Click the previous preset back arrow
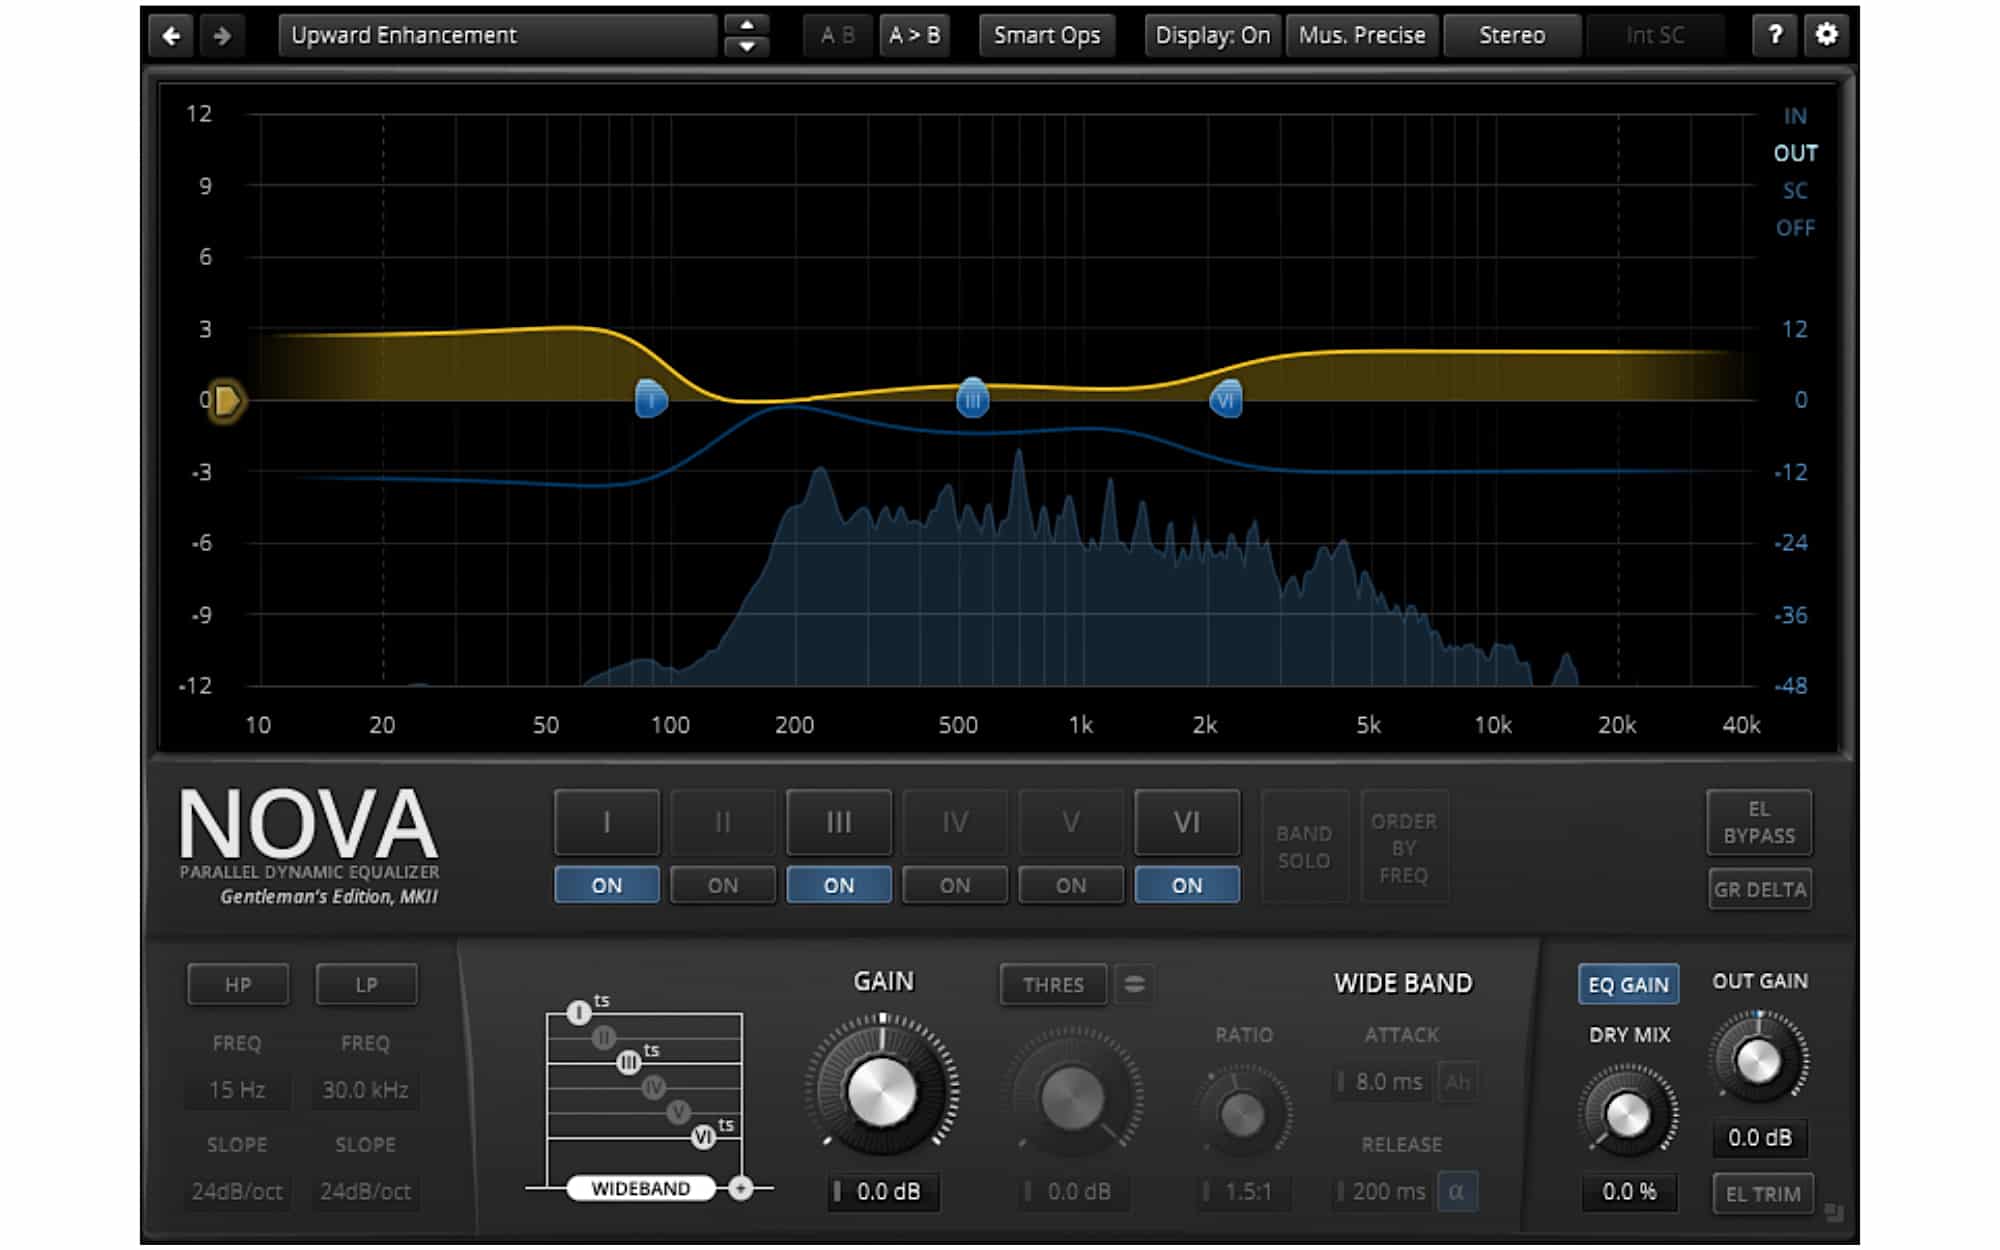Screen dimensions: 2000x1250 click(171, 36)
